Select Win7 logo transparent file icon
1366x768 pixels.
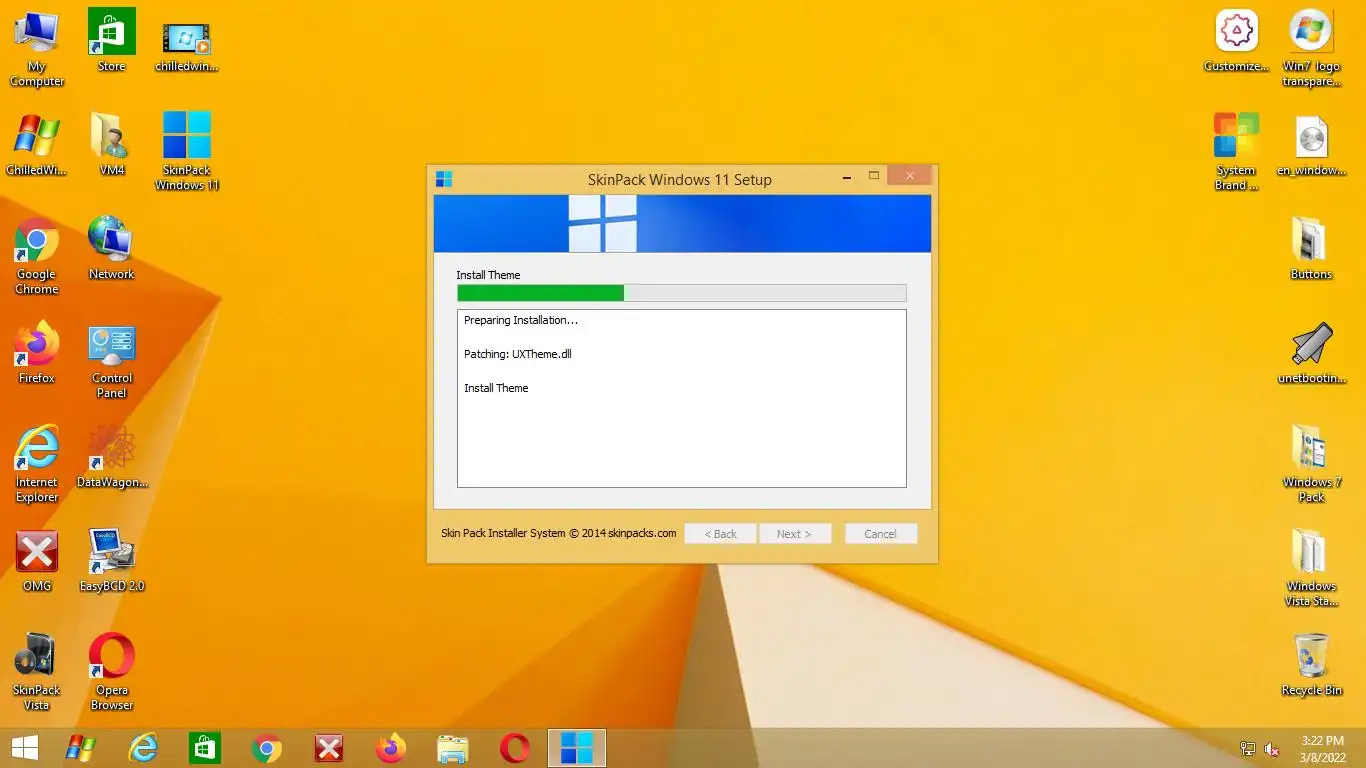[x=1311, y=48]
